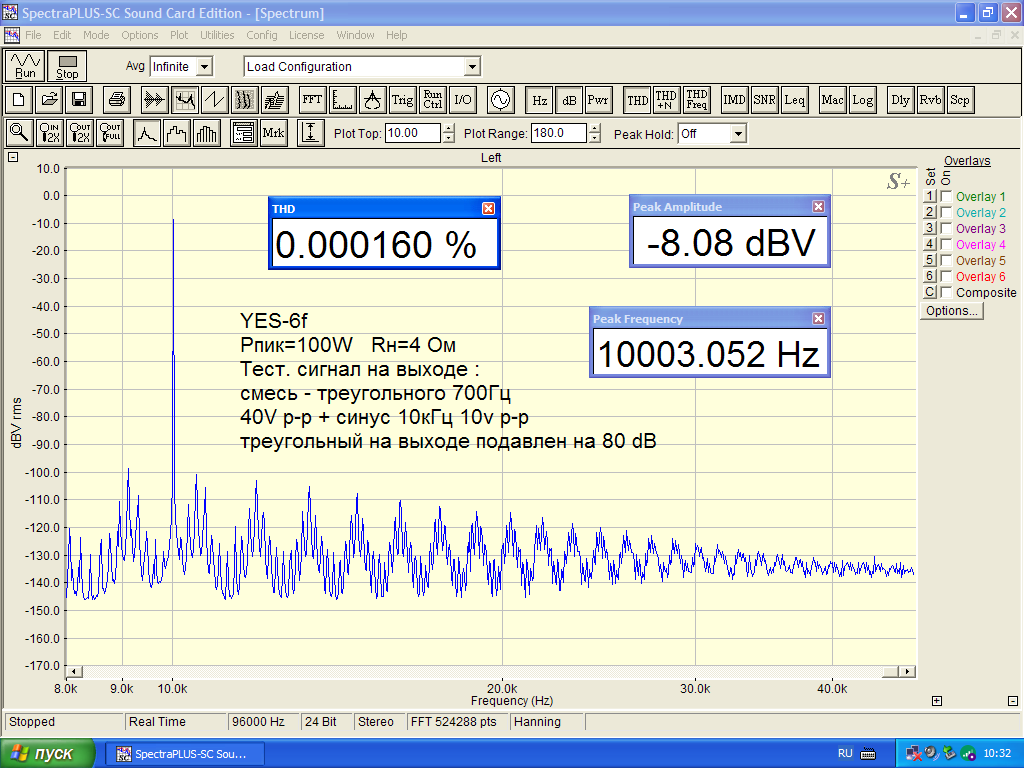Toggle the THD measurement display
Image resolution: width=1024 pixels, height=768 pixels.
click(x=637, y=100)
